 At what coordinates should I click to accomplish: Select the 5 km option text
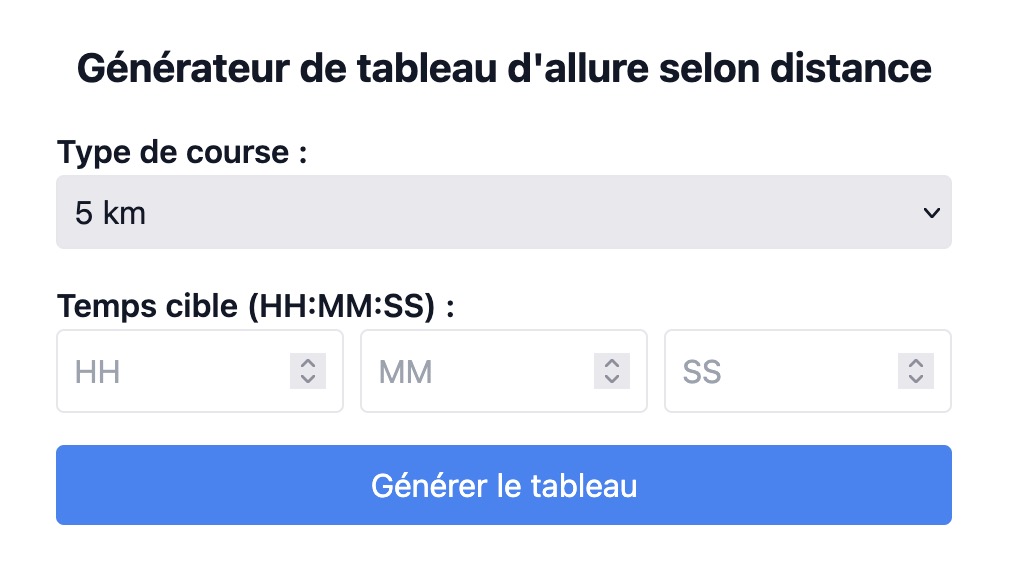pos(110,213)
